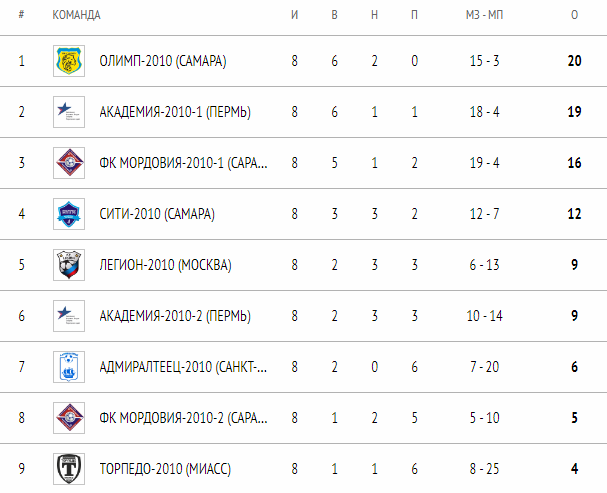Open the ФК Мордовия-2010-1 diamond logo
Image resolution: width=607 pixels, height=493 pixels.
(x=69, y=163)
